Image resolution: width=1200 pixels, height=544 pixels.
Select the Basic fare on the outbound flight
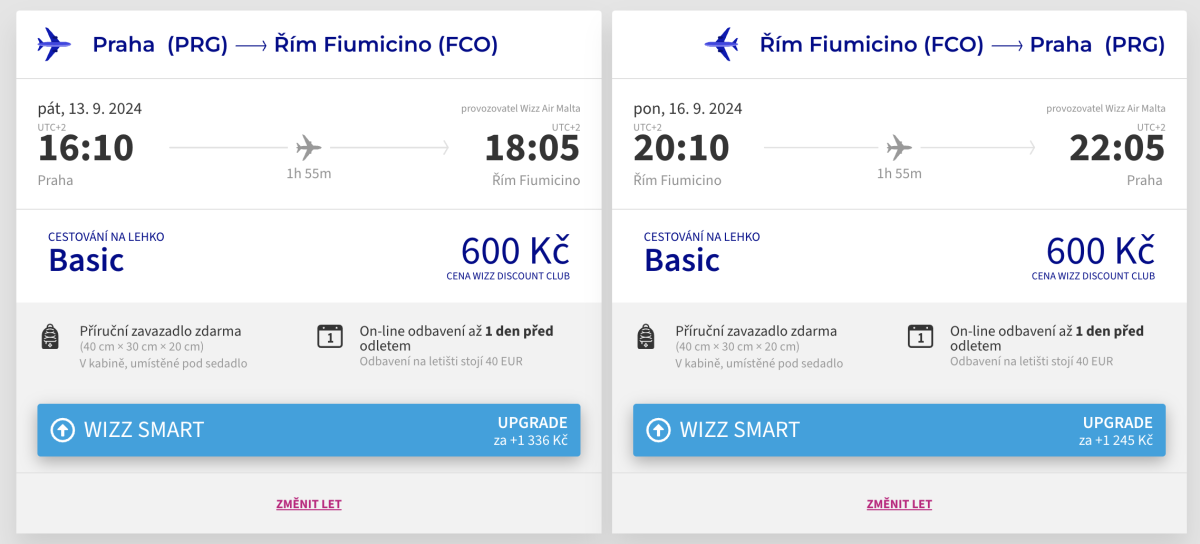87,260
